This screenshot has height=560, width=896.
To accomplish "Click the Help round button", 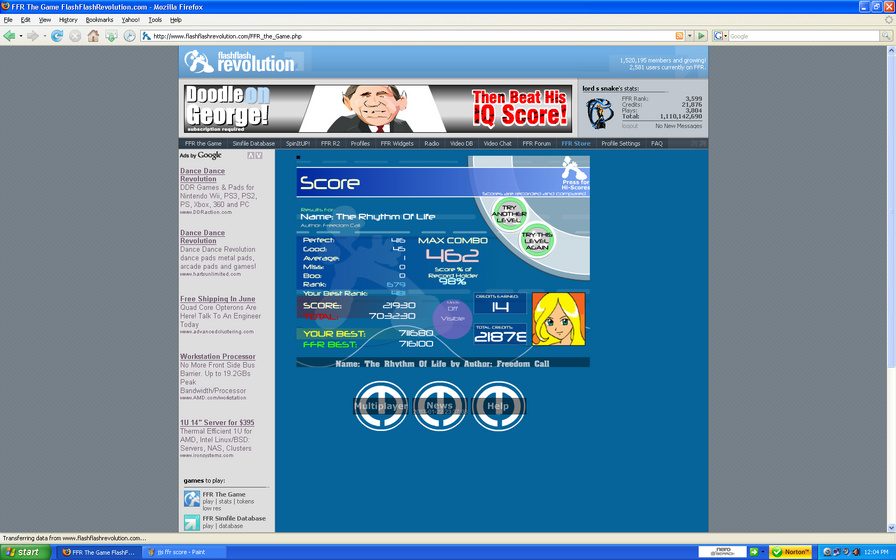I will [x=498, y=406].
